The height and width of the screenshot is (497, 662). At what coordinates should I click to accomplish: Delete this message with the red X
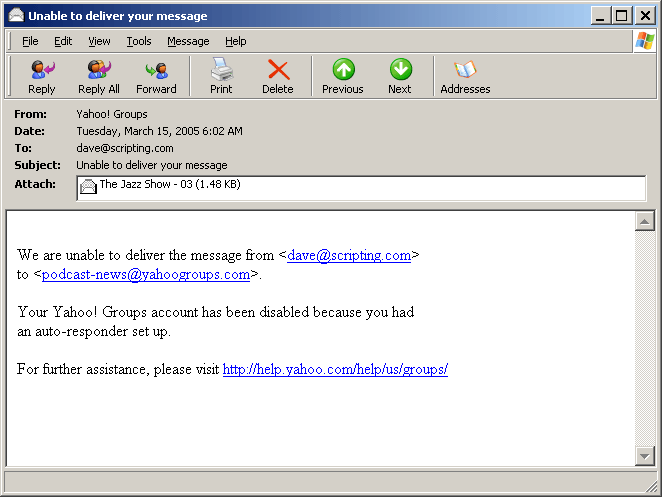click(277, 76)
